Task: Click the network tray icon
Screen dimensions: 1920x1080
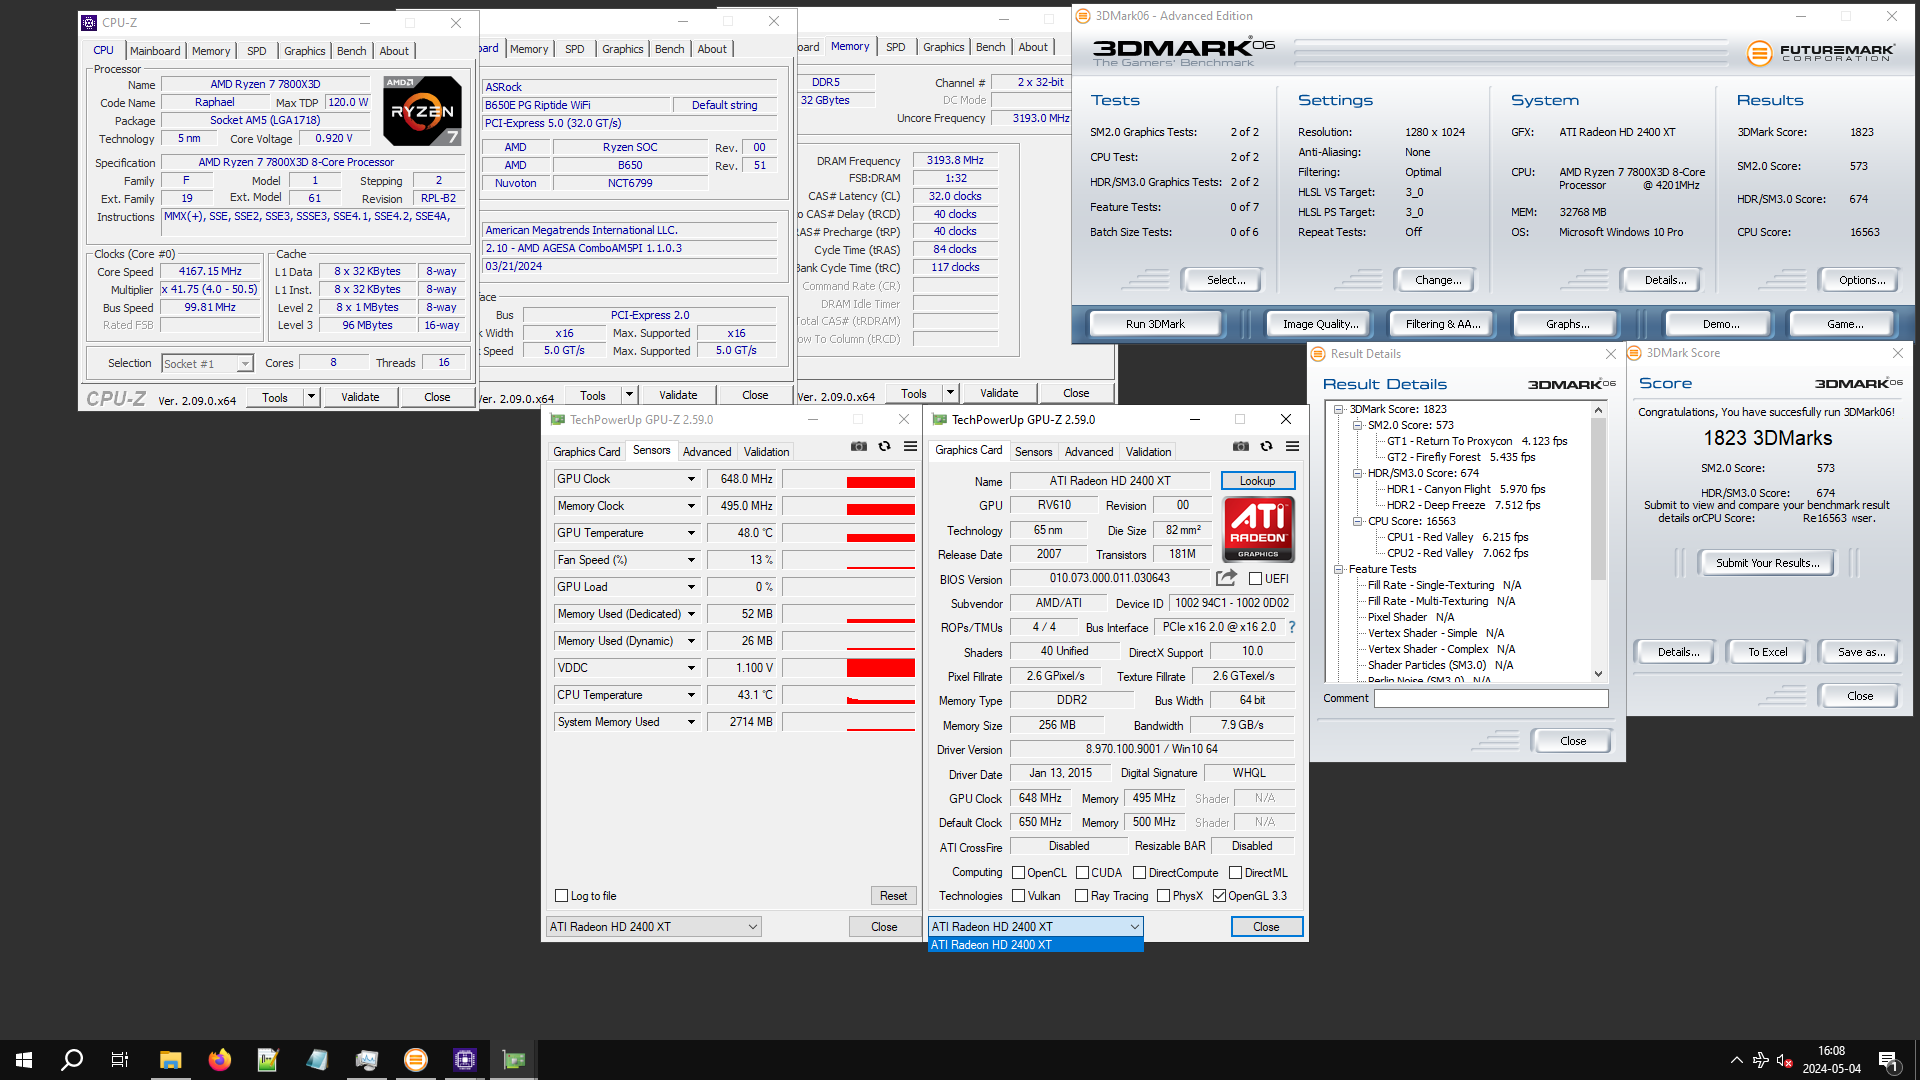Action: coord(1760,1060)
